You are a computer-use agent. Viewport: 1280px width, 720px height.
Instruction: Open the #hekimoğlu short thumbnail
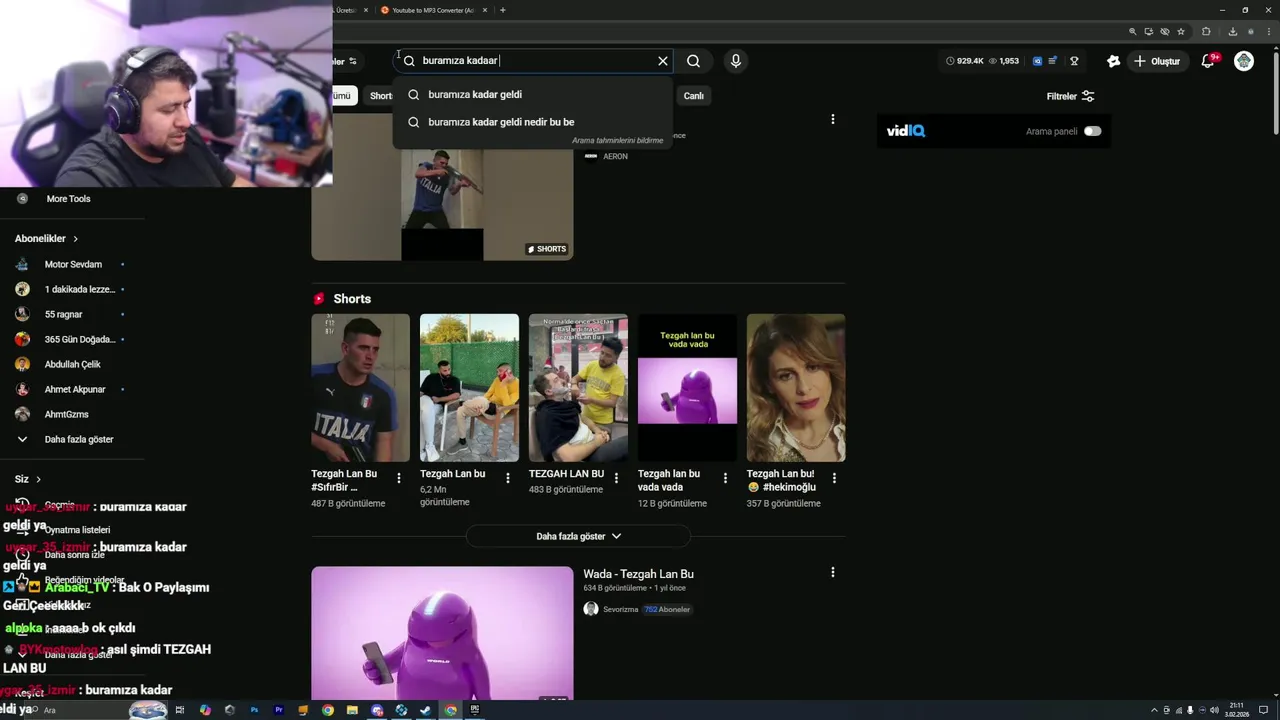(796, 388)
